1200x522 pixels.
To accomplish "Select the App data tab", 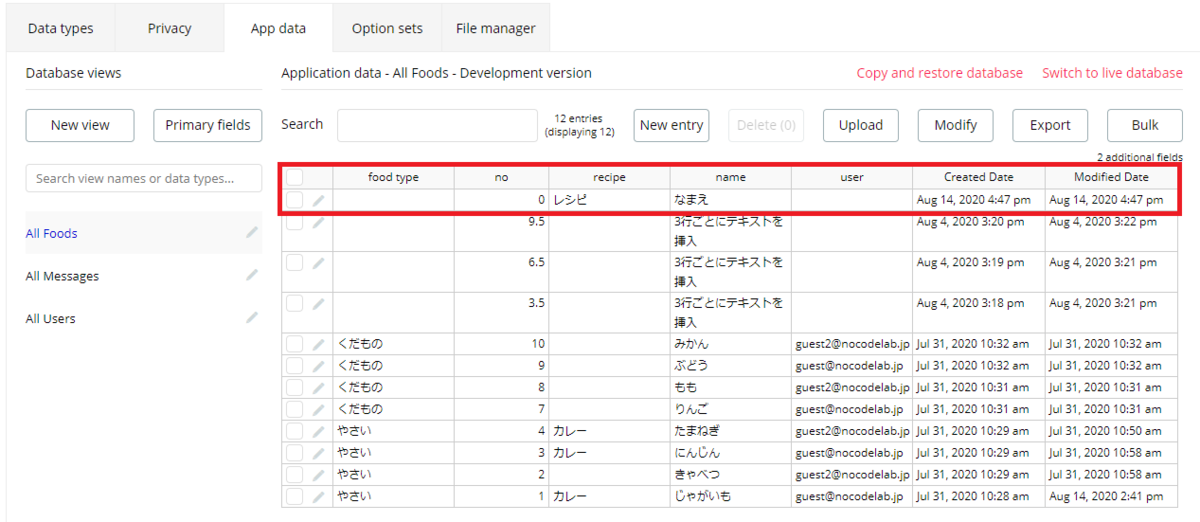I will (x=278, y=28).
